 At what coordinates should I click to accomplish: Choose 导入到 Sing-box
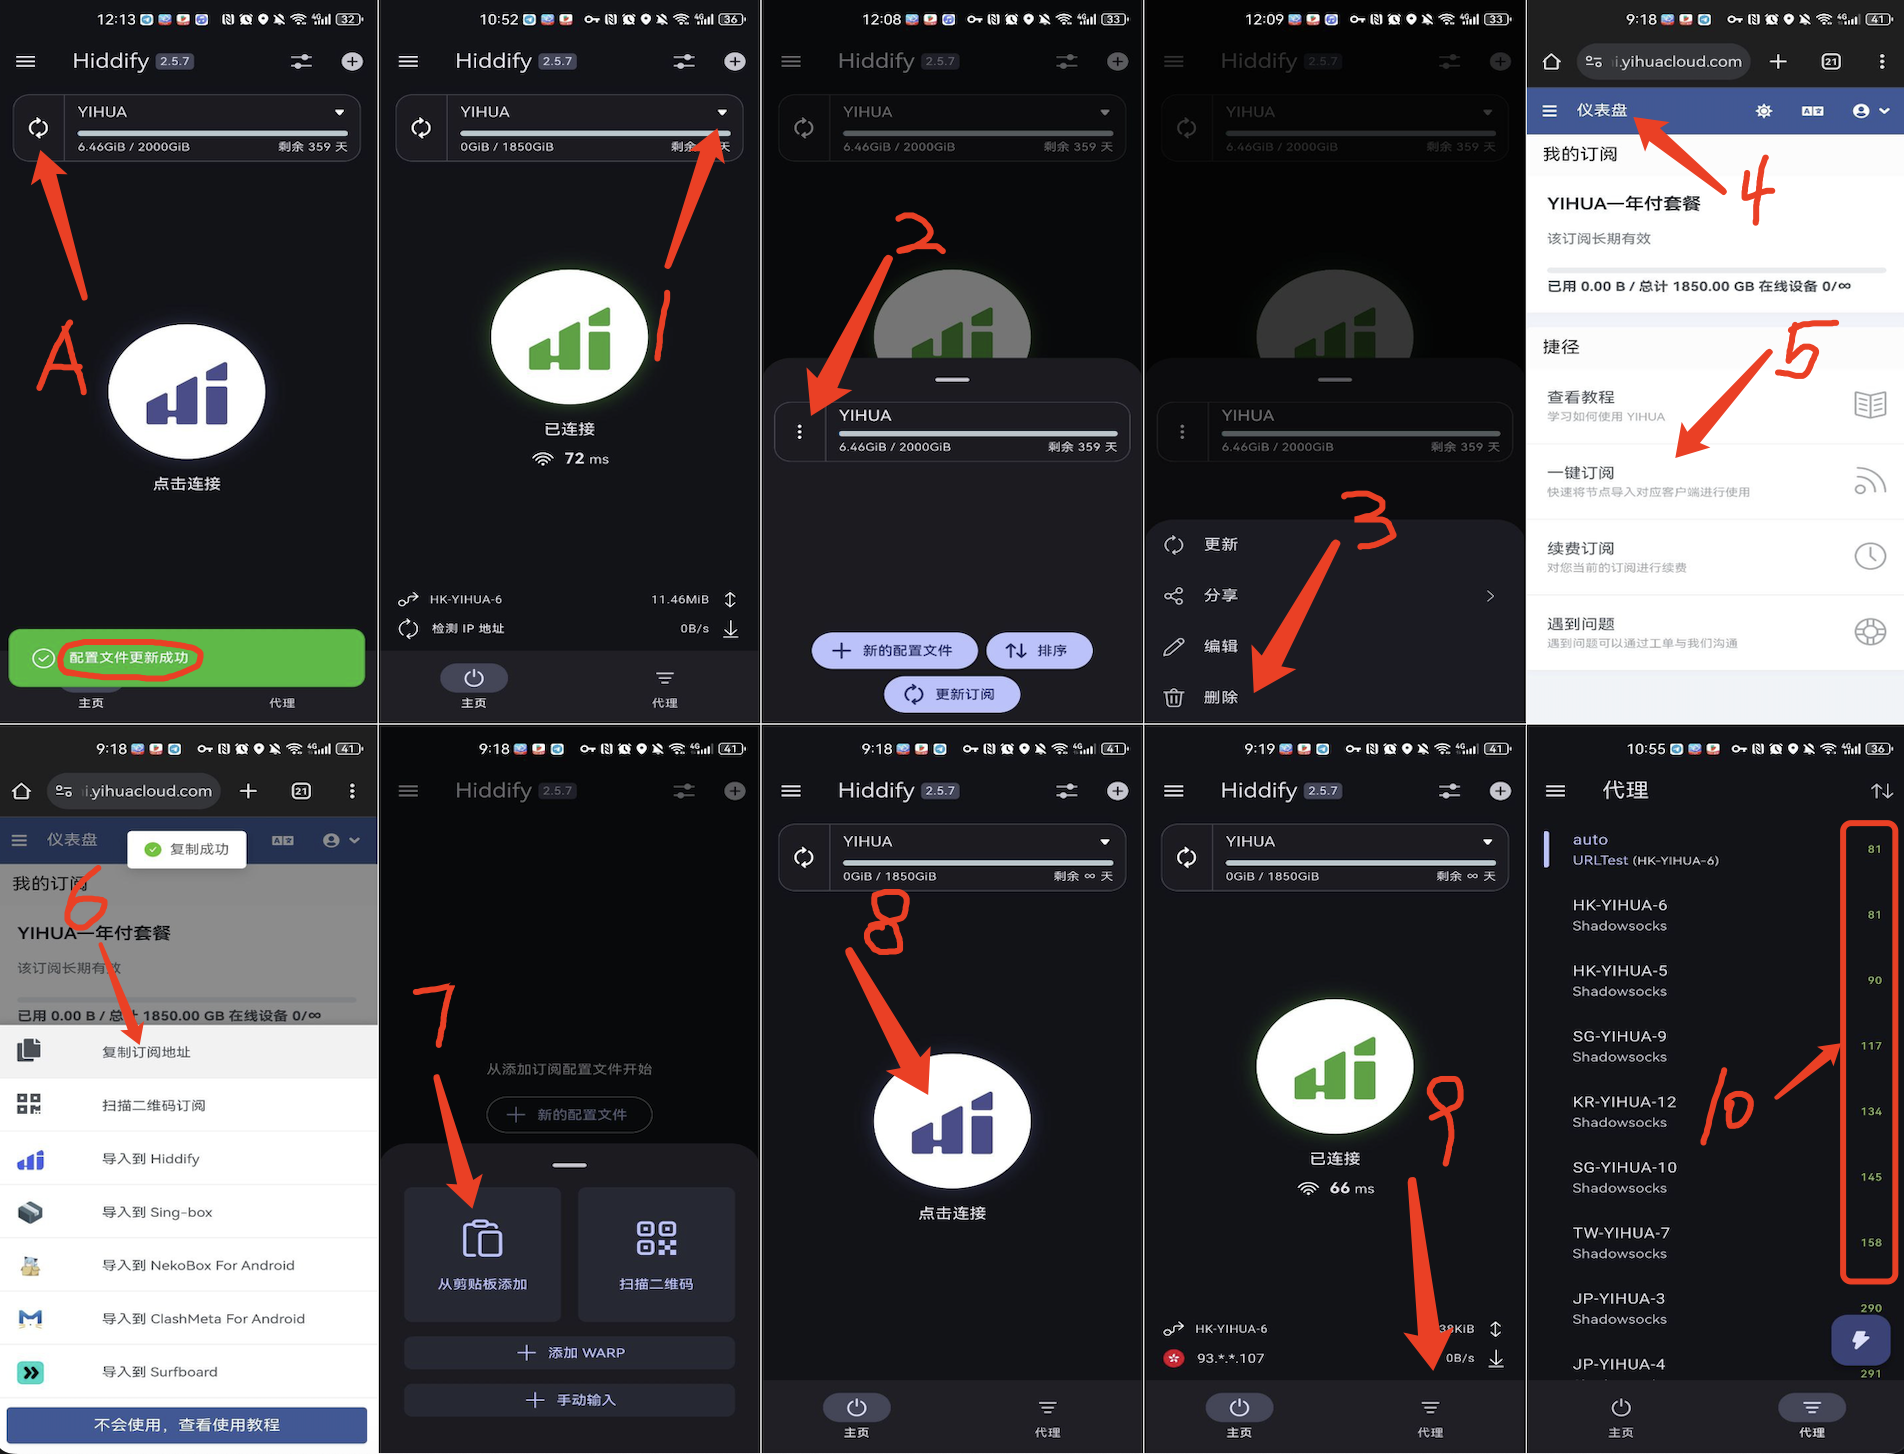189,1211
